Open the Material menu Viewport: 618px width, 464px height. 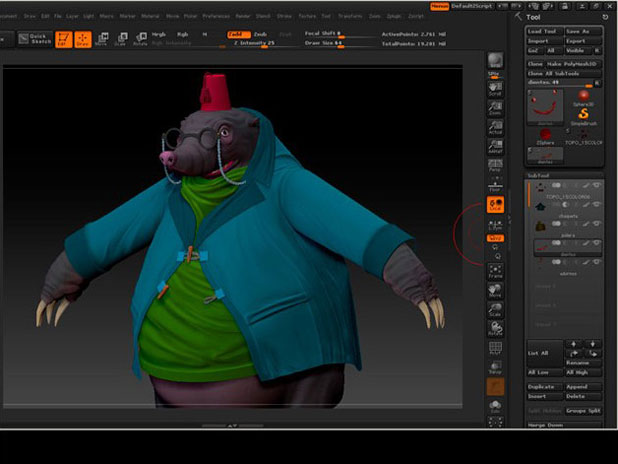tap(149, 17)
